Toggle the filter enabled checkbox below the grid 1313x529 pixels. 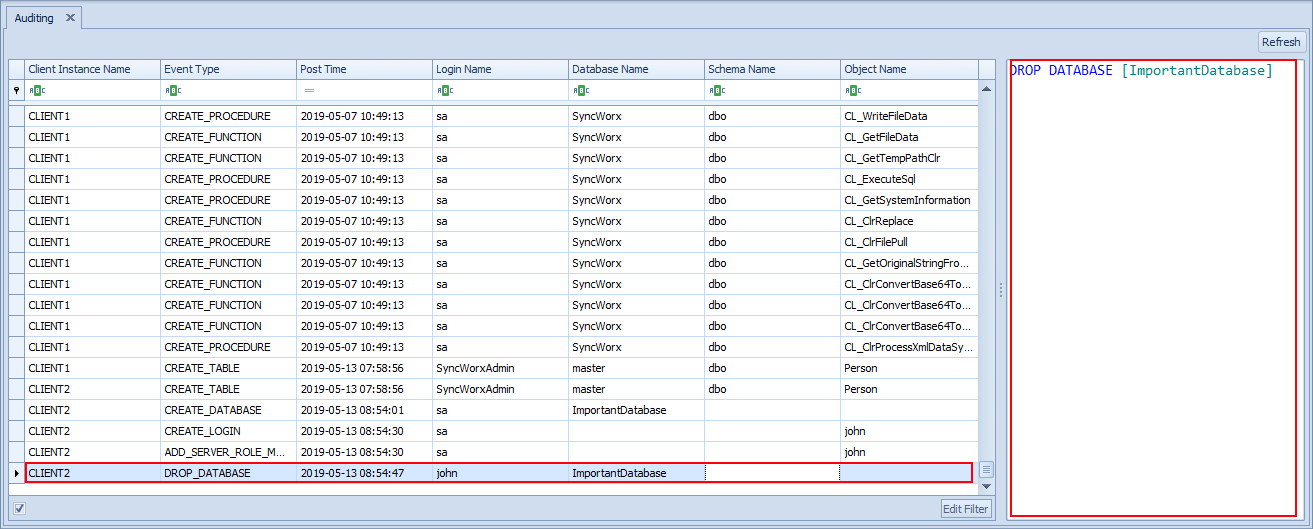20,509
